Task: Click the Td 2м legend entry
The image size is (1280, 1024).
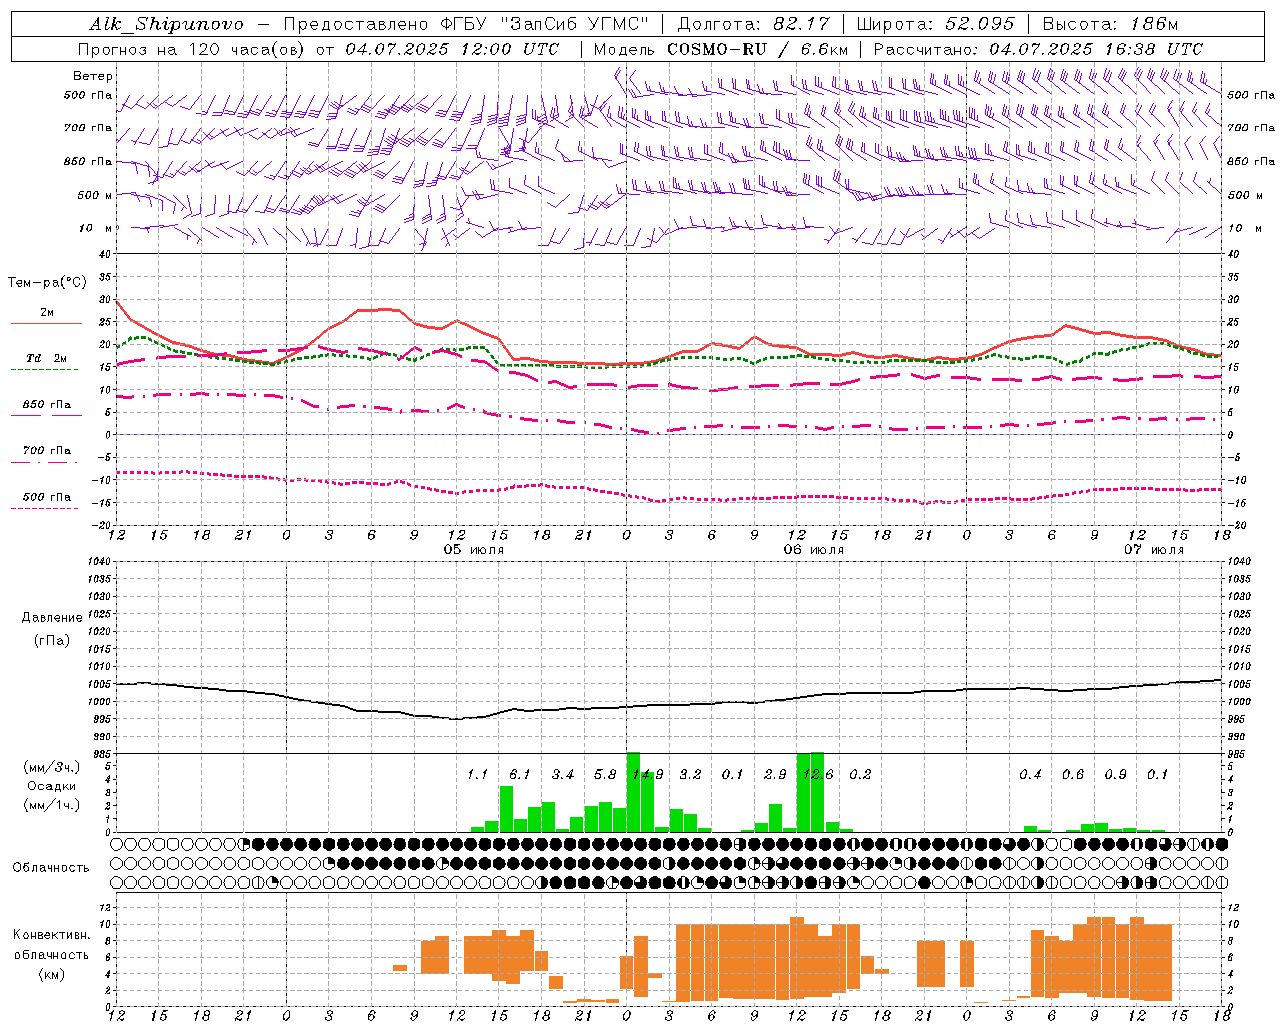Action: pyautogui.click(x=47, y=358)
